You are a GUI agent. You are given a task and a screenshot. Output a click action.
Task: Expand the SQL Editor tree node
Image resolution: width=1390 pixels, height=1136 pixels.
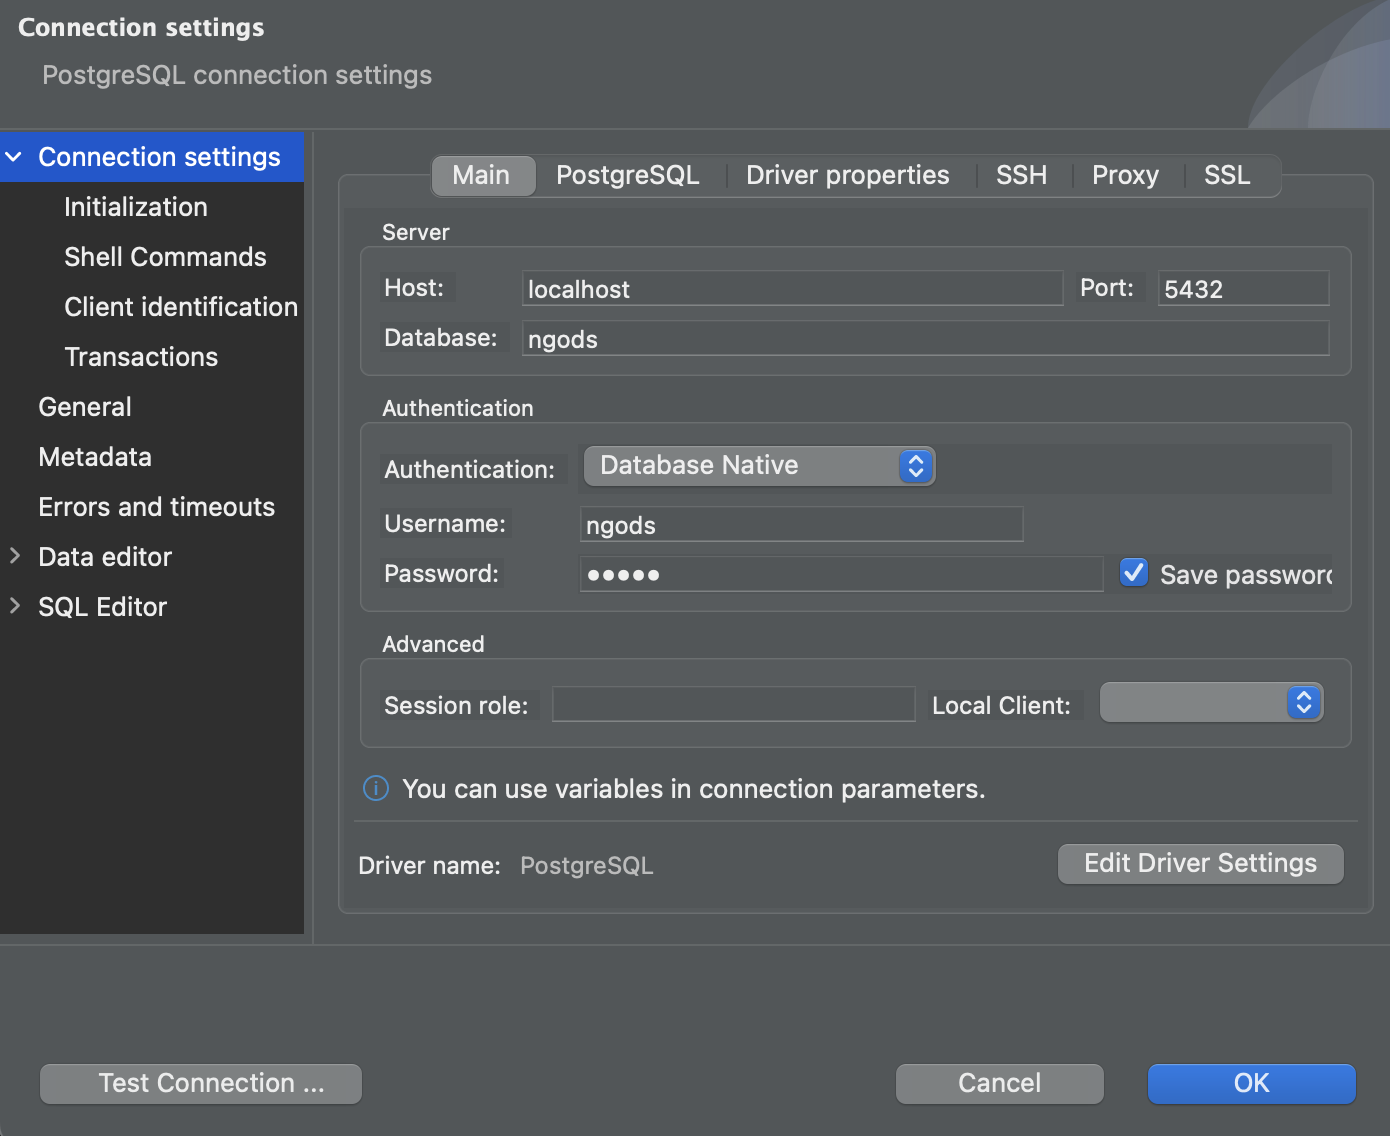point(14,606)
